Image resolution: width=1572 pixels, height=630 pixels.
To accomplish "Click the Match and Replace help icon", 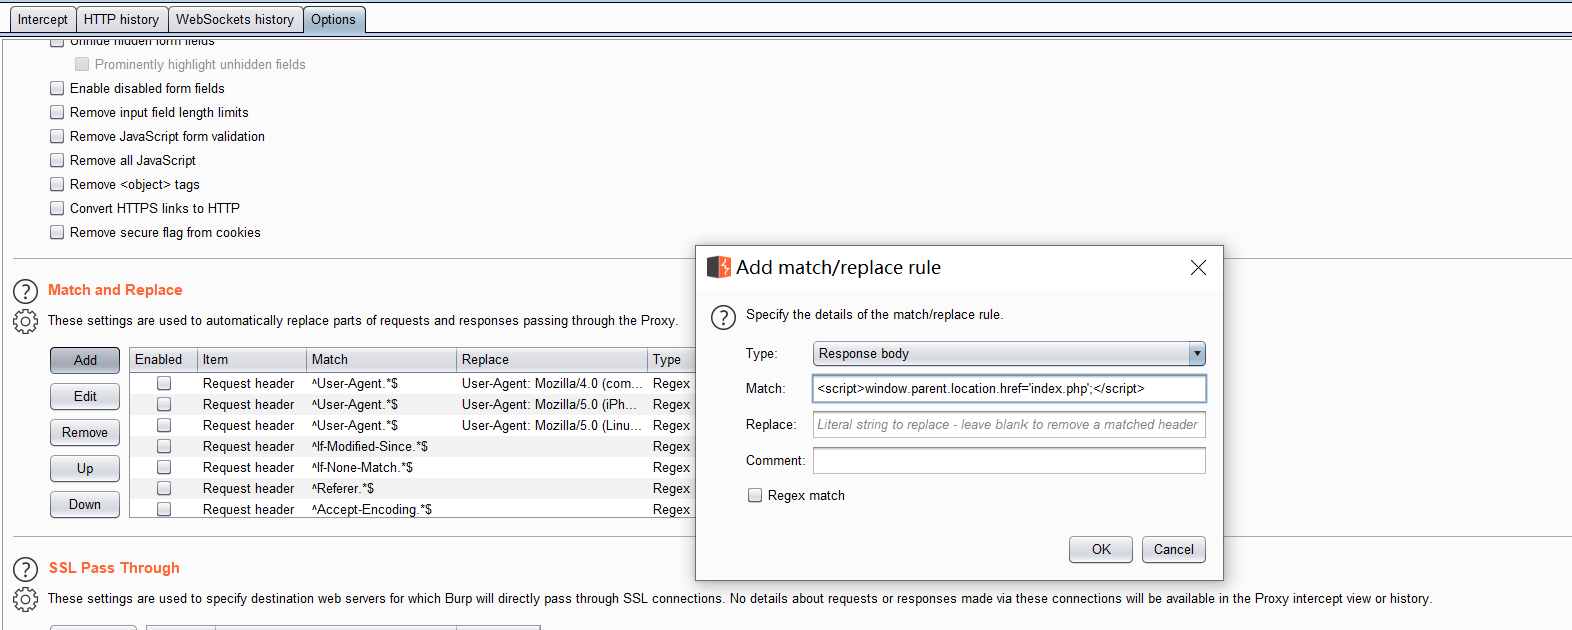I will [25, 292].
